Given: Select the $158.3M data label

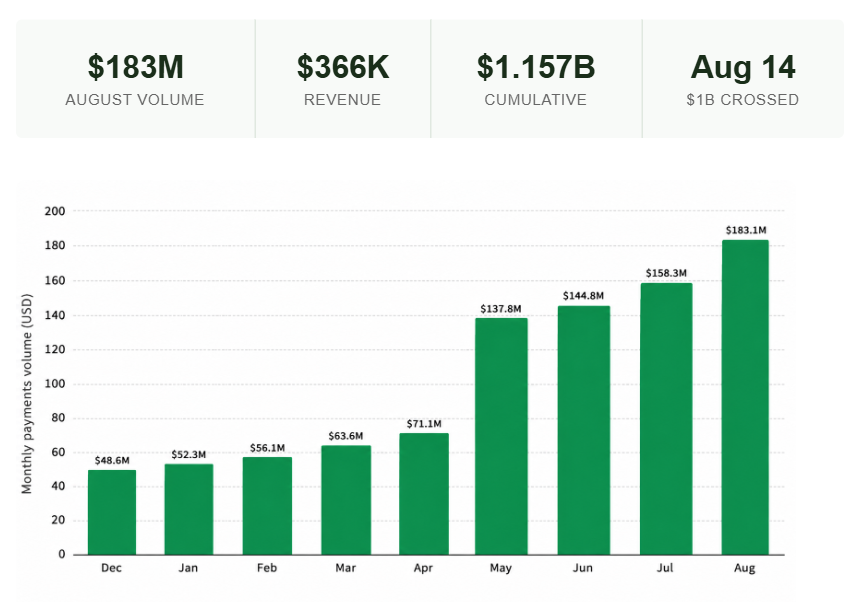Looking at the screenshot, I should tap(666, 273).
